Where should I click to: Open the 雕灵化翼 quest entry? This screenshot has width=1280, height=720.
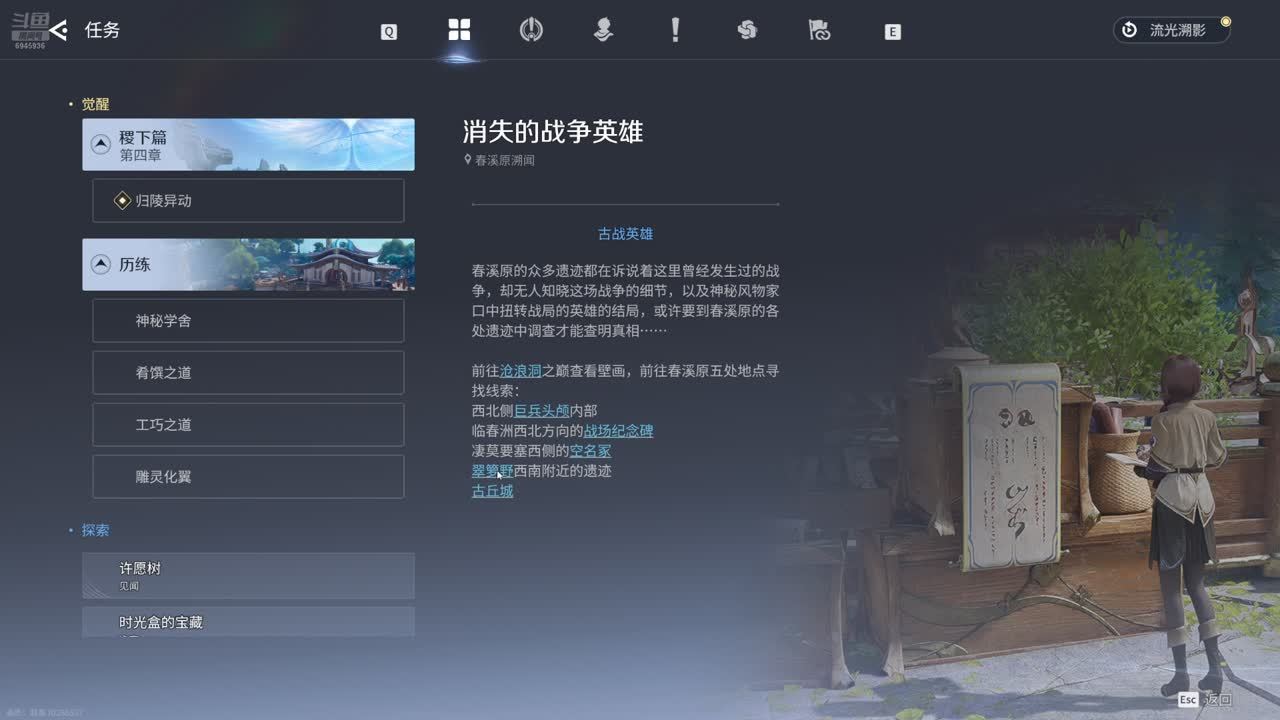click(248, 477)
